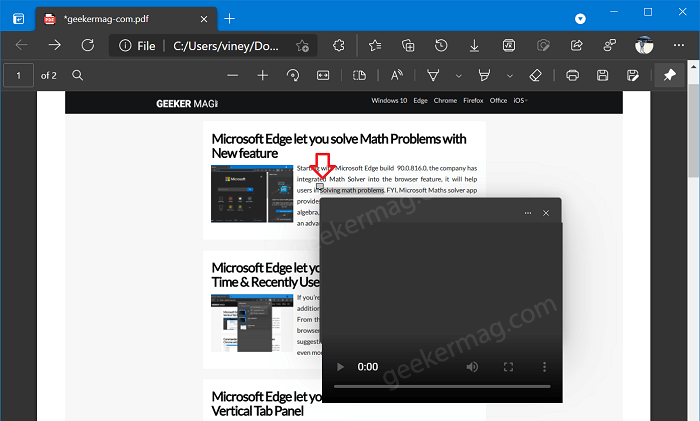
Task: Save PDF as a new file
Action: coord(633,75)
